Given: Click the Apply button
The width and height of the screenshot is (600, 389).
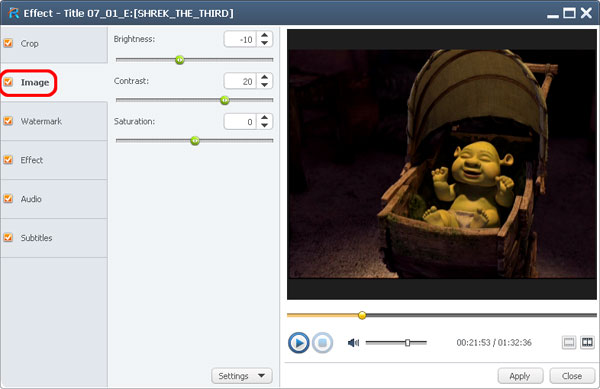Looking at the screenshot, I should (x=520, y=376).
